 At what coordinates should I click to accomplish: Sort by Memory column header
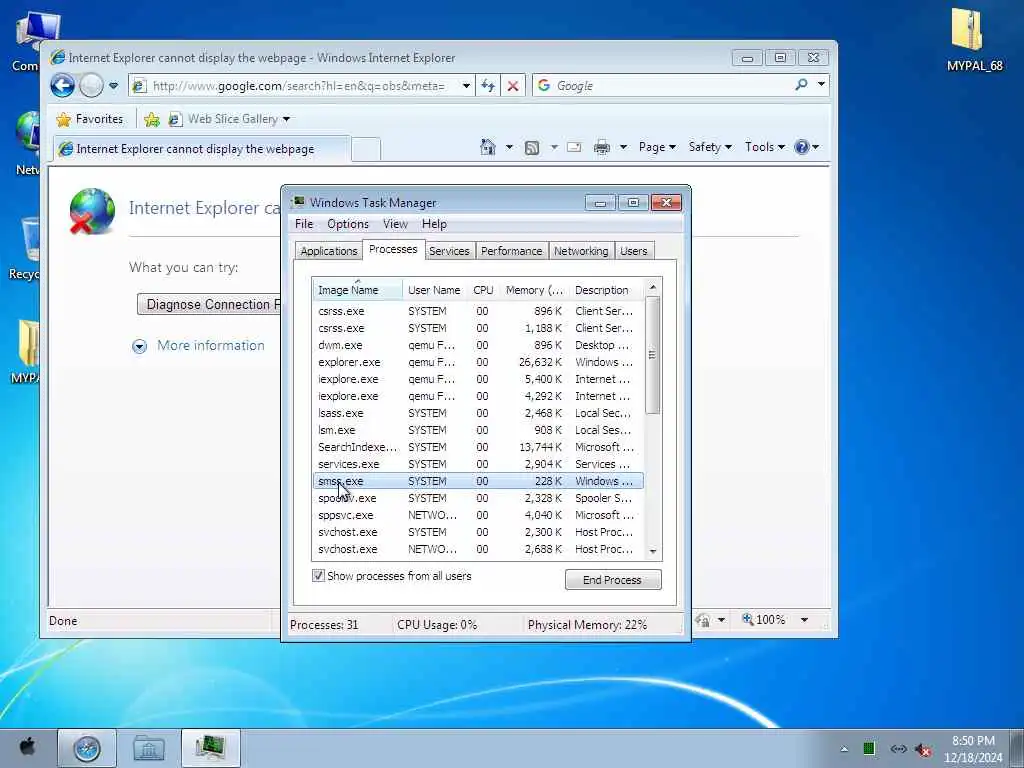(x=534, y=290)
